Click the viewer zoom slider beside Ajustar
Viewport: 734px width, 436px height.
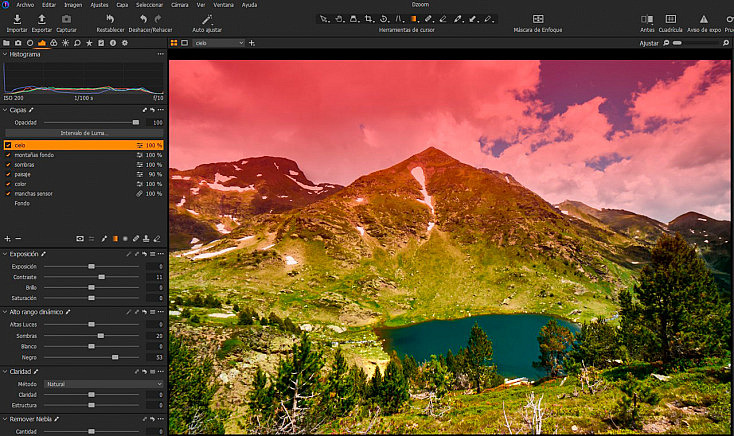(x=697, y=43)
